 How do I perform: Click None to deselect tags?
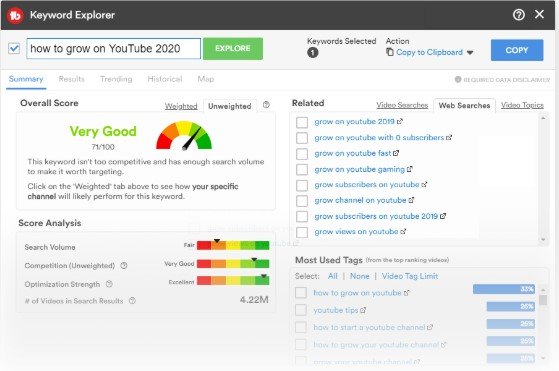click(x=360, y=276)
